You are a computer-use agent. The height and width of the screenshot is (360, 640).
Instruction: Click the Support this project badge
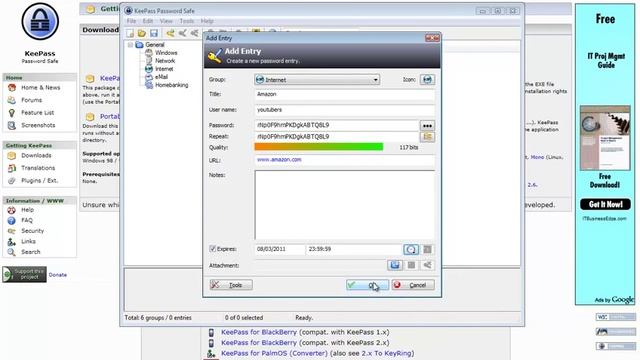pos(24,274)
